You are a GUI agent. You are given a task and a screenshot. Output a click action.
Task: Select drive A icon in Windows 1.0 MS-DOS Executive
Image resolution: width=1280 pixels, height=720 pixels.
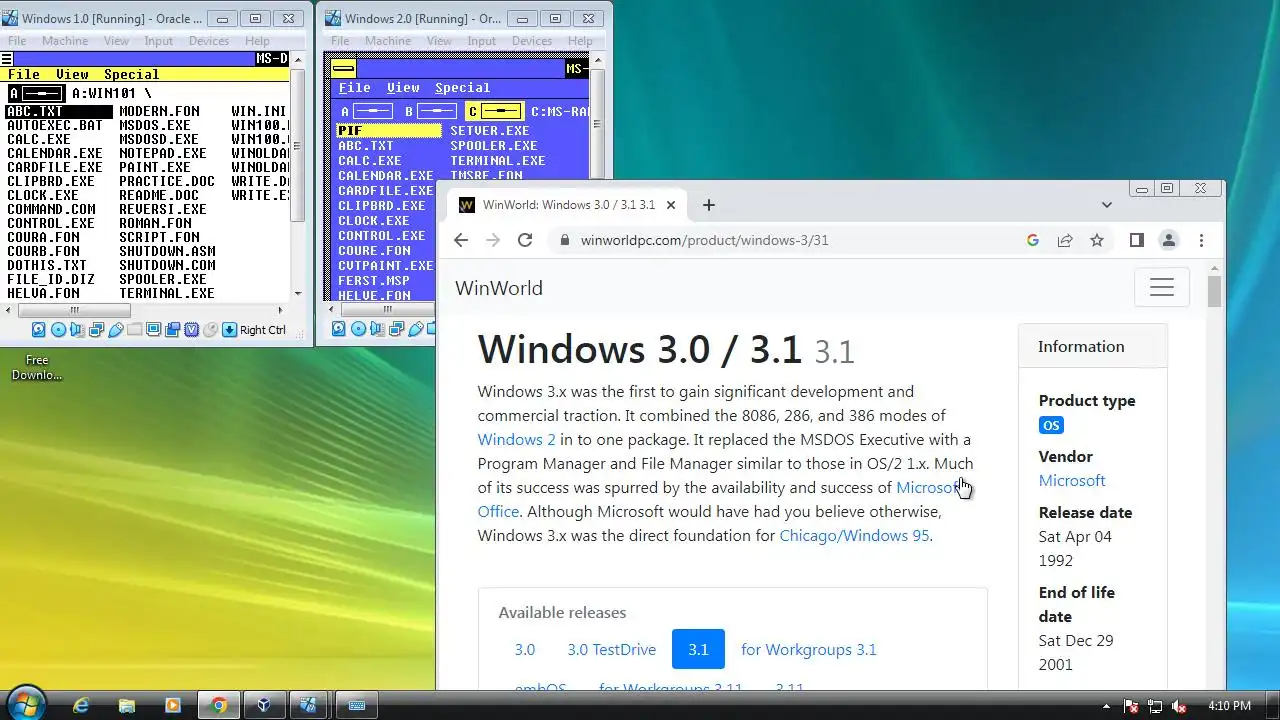coord(37,93)
